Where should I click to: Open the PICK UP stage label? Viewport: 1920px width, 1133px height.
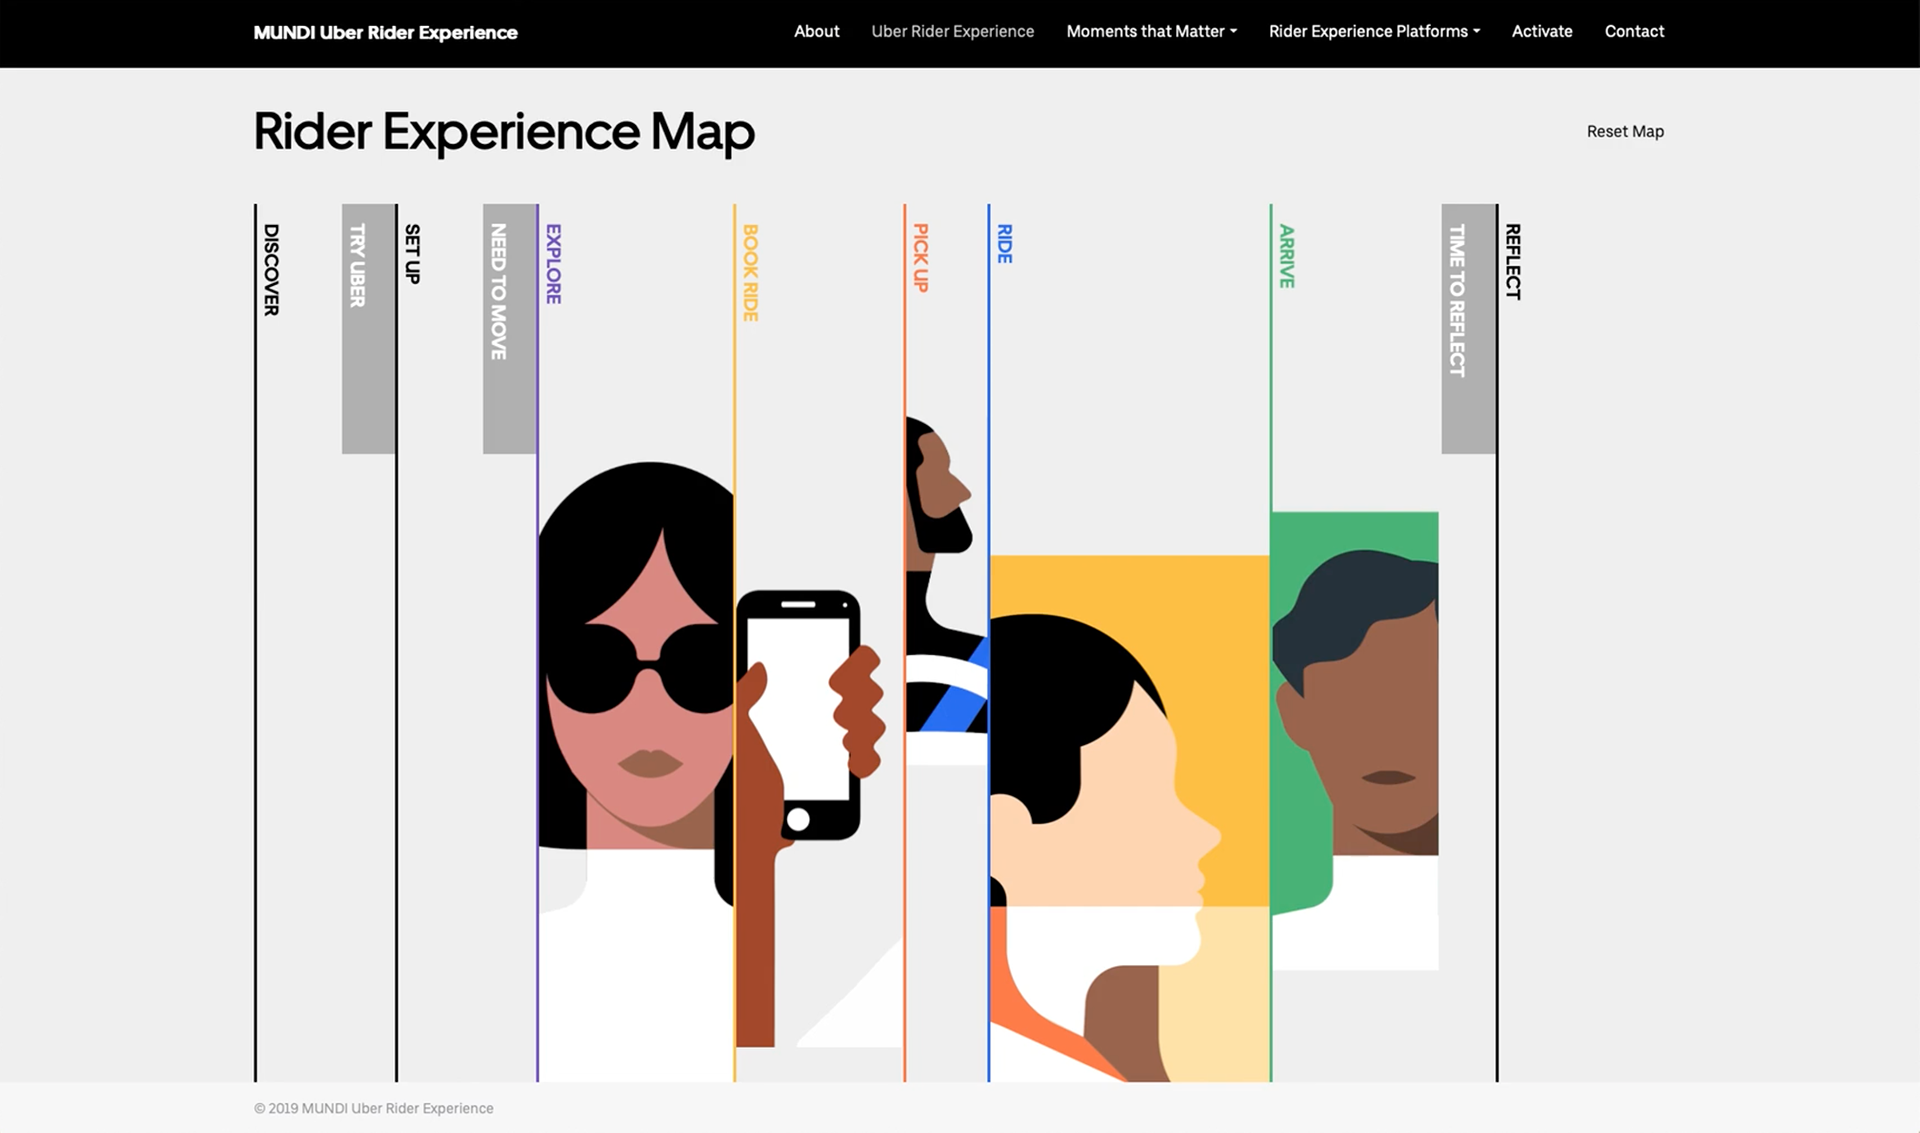click(x=920, y=258)
